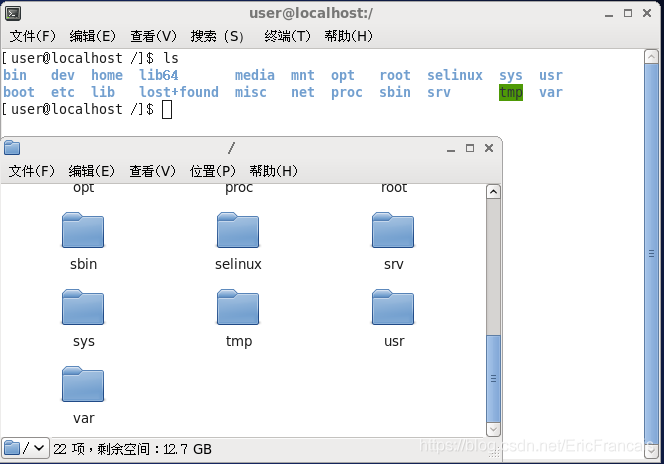
Task: Select the sbin folder label
Action: 83,264
